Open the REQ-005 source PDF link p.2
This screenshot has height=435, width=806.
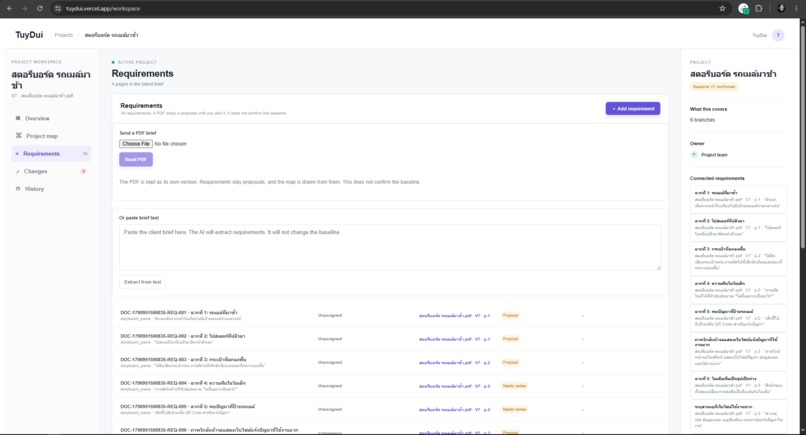[454, 410]
